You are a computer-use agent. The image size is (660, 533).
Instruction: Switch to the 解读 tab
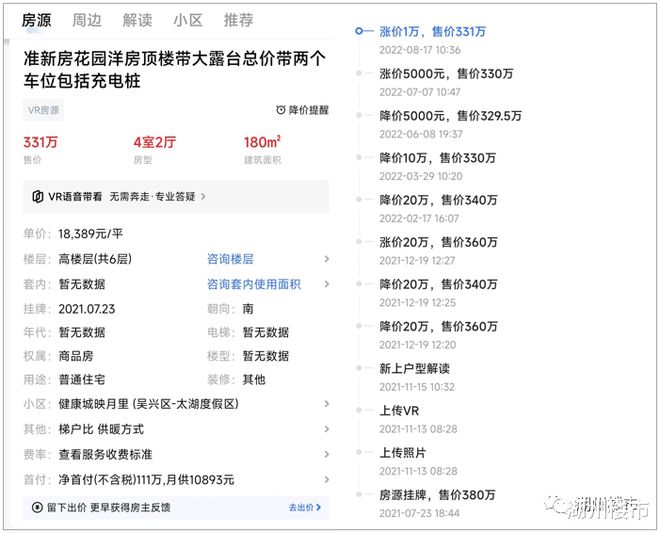tap(138, 20)
